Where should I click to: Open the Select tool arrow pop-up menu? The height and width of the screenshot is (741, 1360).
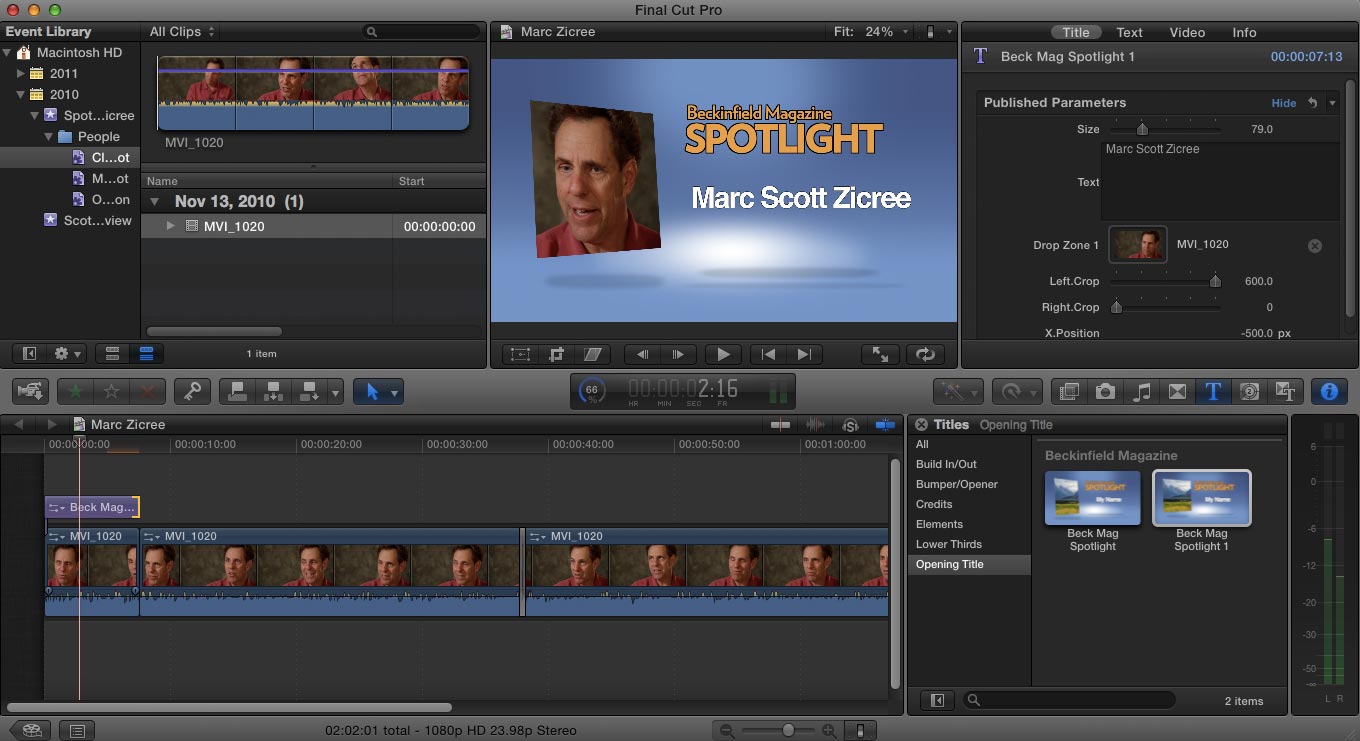378,391
